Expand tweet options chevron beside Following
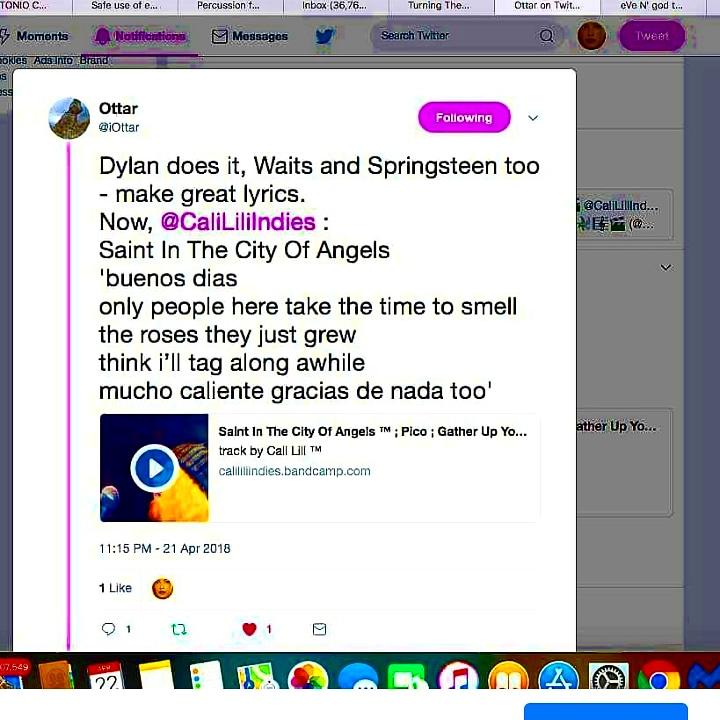The image size is (720, 720). click(533, 118)
